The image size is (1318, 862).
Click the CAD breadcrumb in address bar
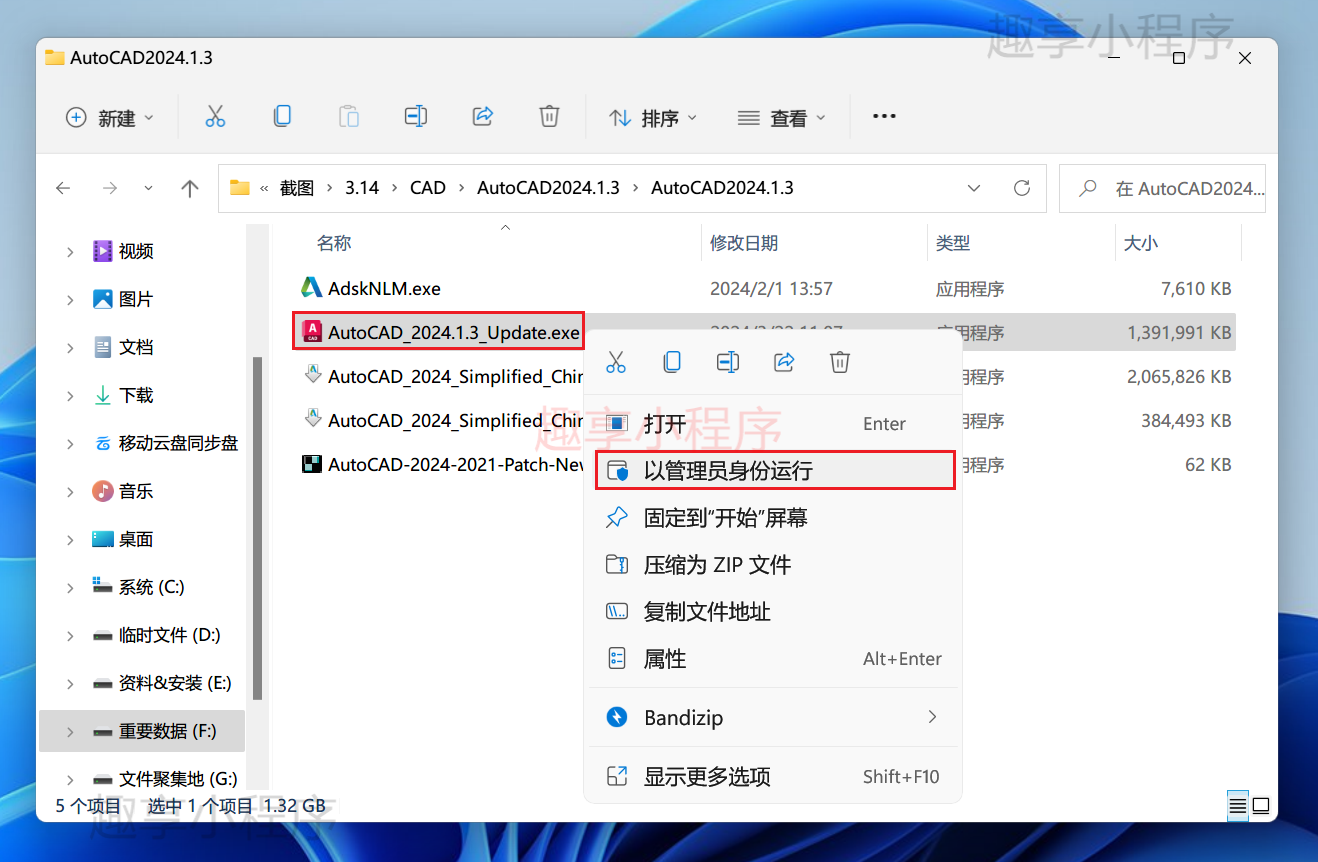click(x=428, y=188)
